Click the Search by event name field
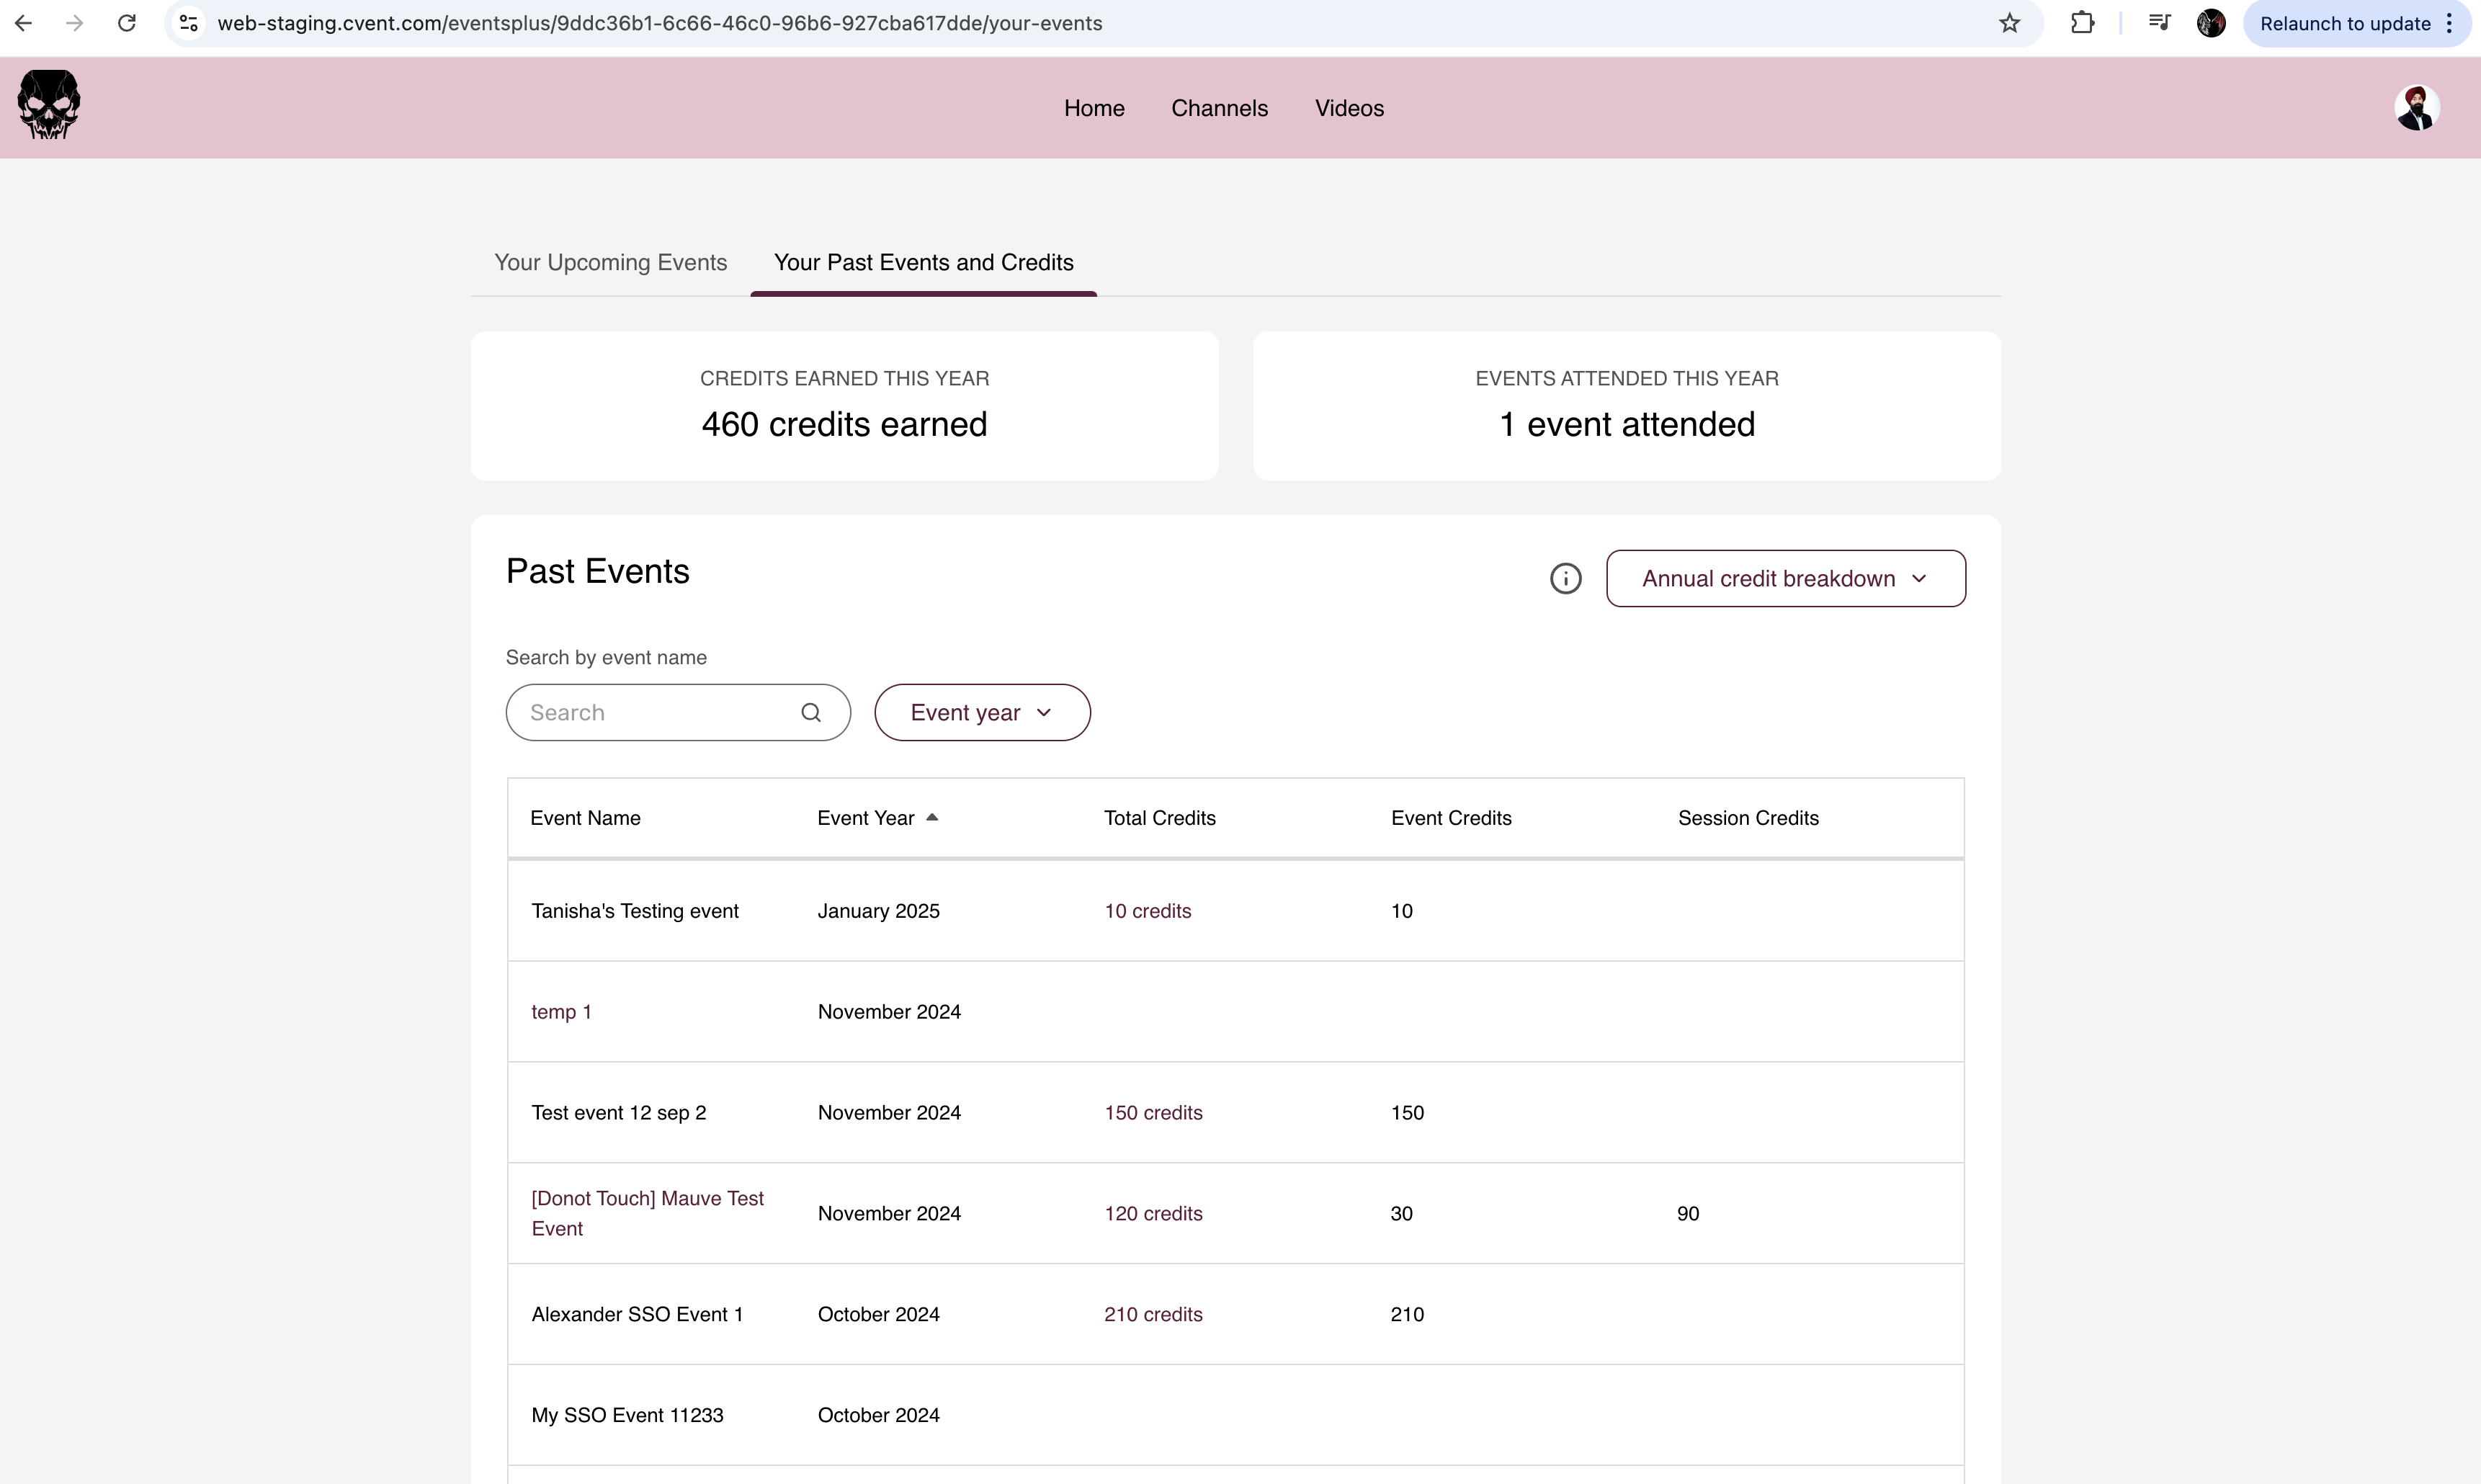 pos(678,712)
